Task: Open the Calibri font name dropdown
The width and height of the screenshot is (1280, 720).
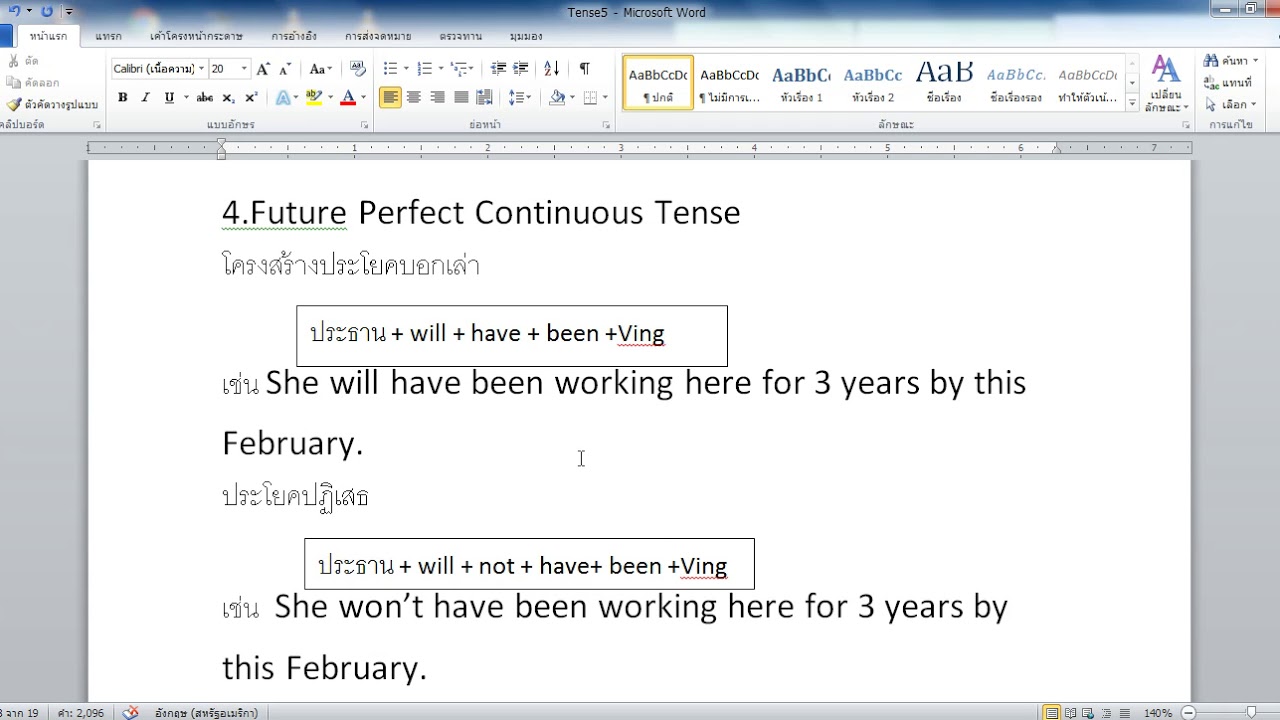Action: [201, 69]
